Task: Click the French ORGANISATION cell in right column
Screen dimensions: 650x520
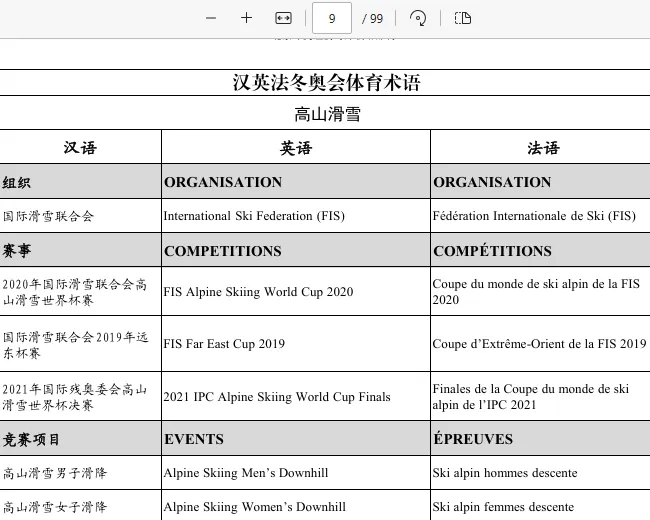Action: (541, 182)
